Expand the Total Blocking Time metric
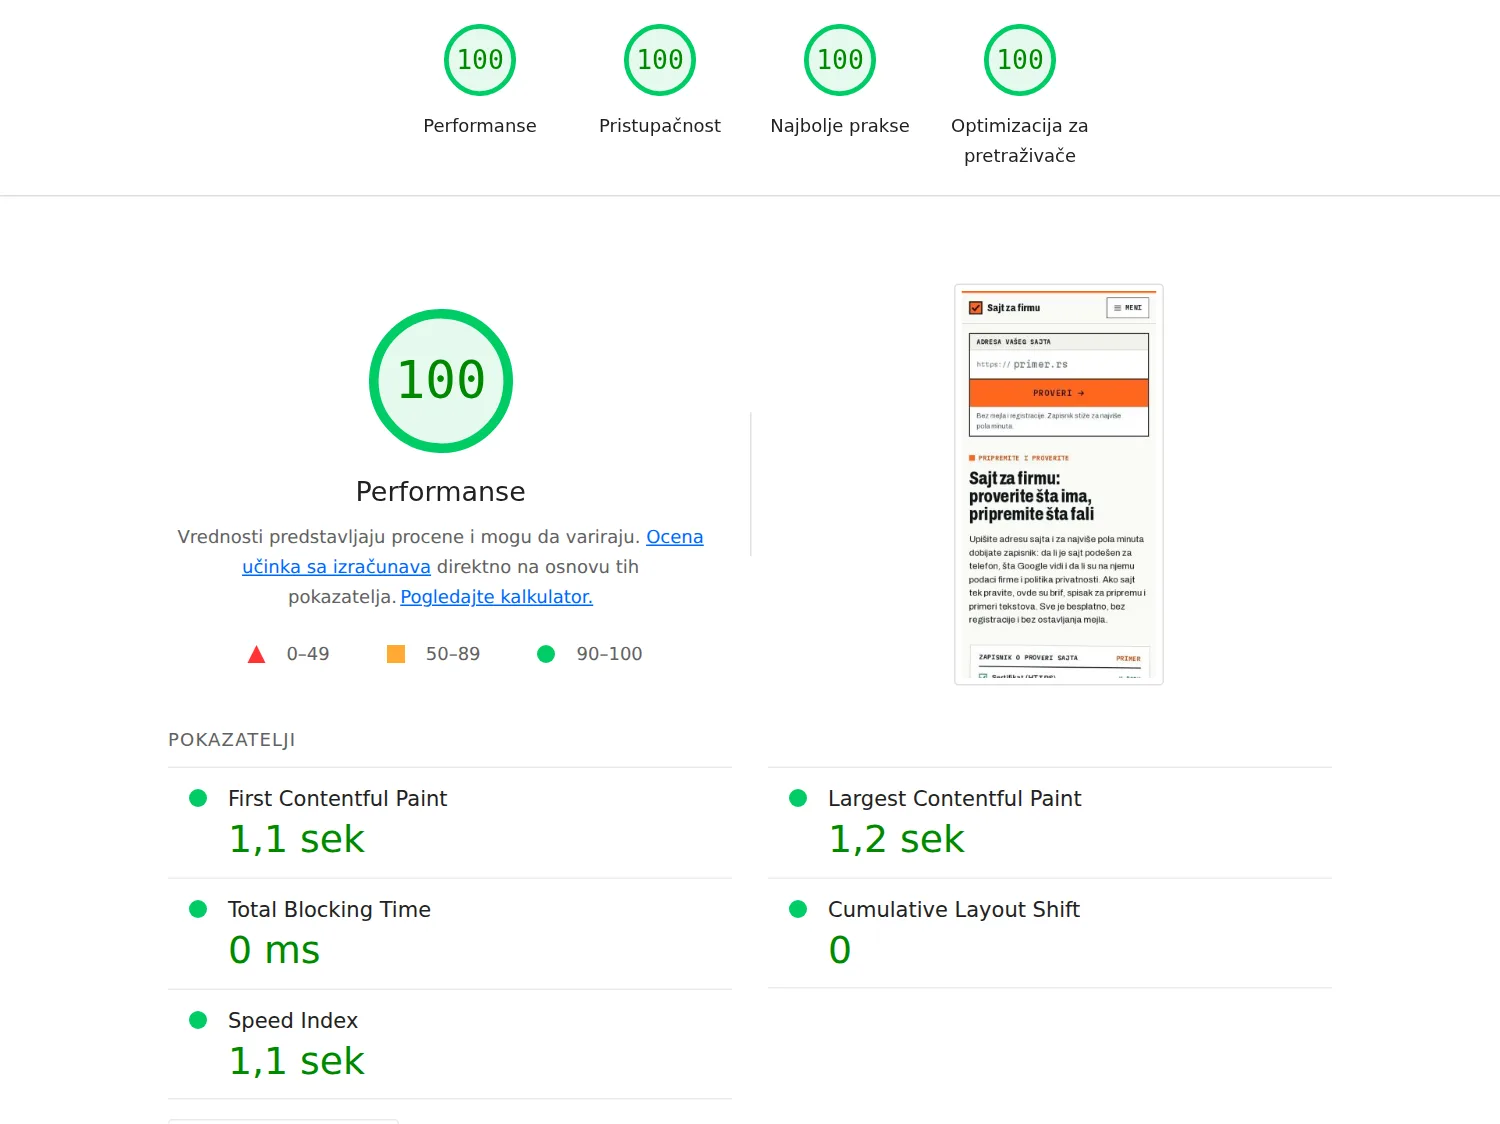 450,934
